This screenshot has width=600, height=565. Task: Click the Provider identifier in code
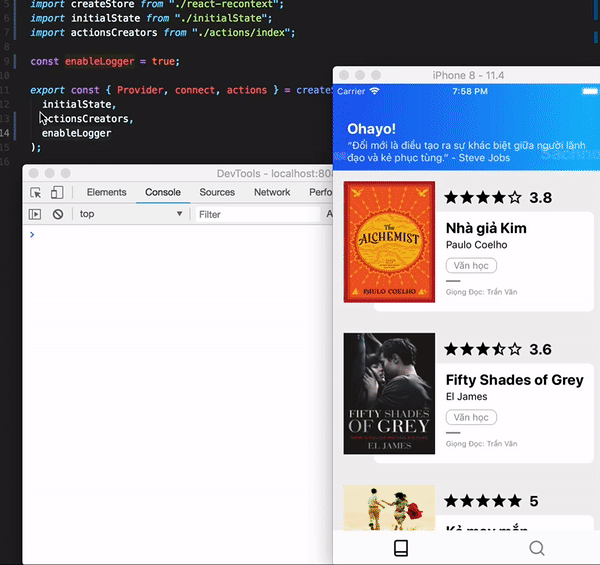click(x=140, y=90)
